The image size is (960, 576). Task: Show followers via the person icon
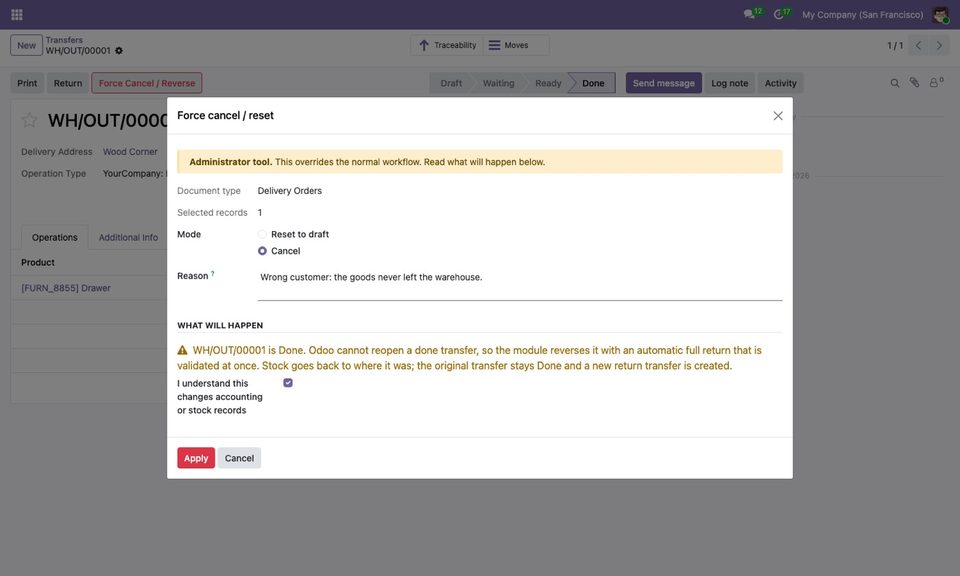(935, 83)
